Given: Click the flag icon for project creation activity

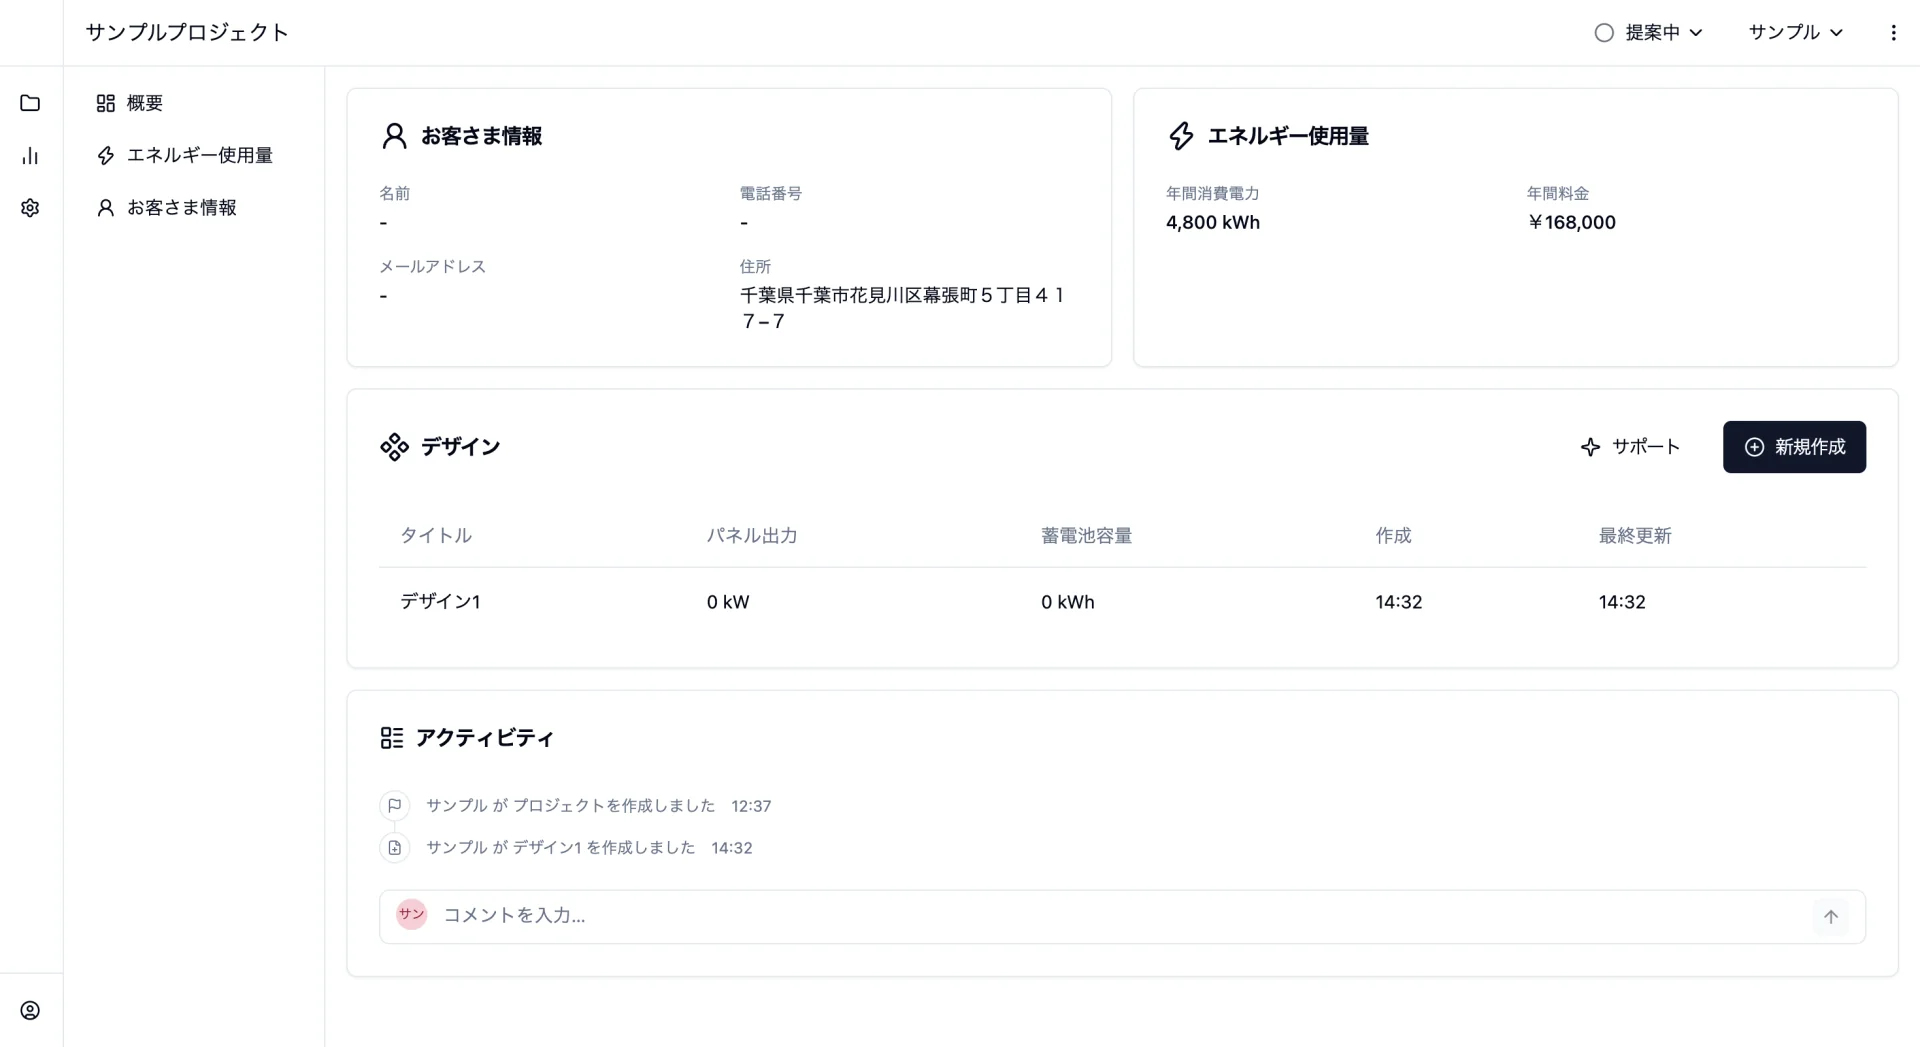Looking at the screenshot, I should click(394, 805).
